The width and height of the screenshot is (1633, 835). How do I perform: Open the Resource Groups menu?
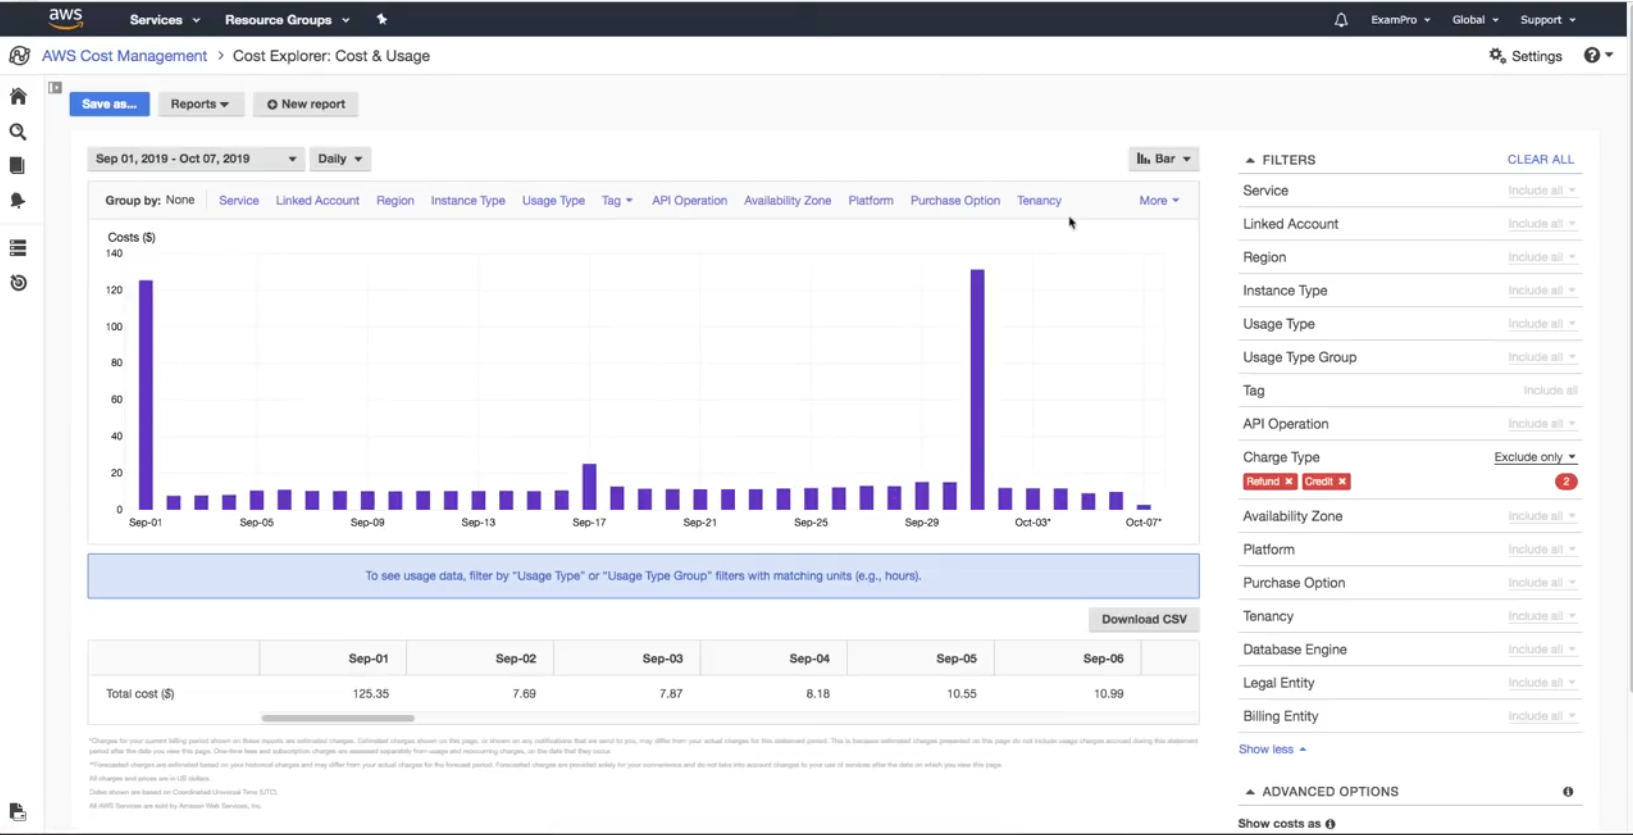coord(287,20)
